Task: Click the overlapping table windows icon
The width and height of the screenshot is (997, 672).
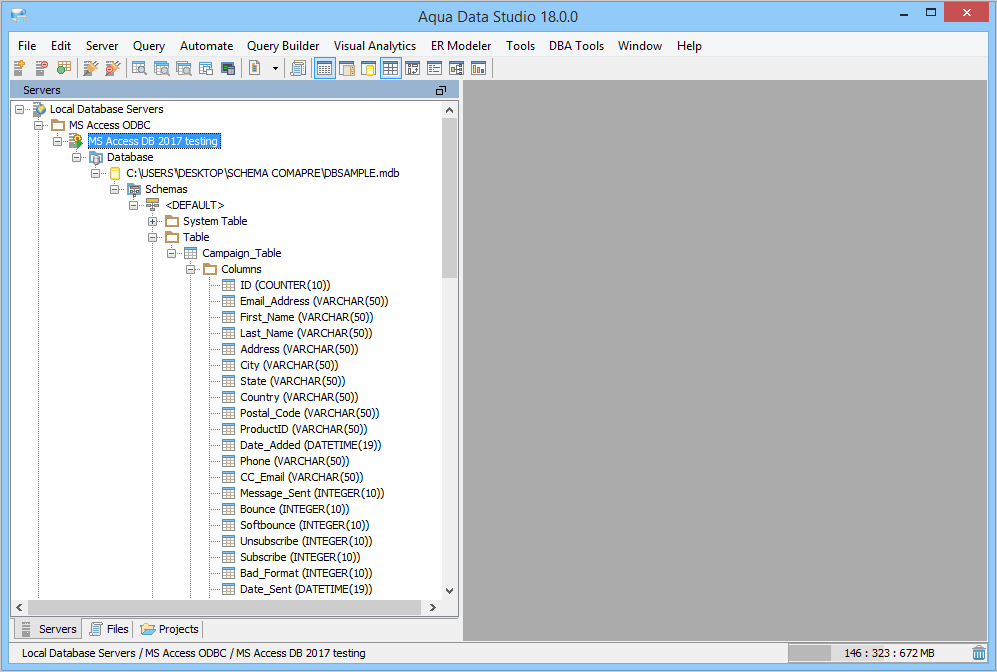Action: (x=205, y=68)
